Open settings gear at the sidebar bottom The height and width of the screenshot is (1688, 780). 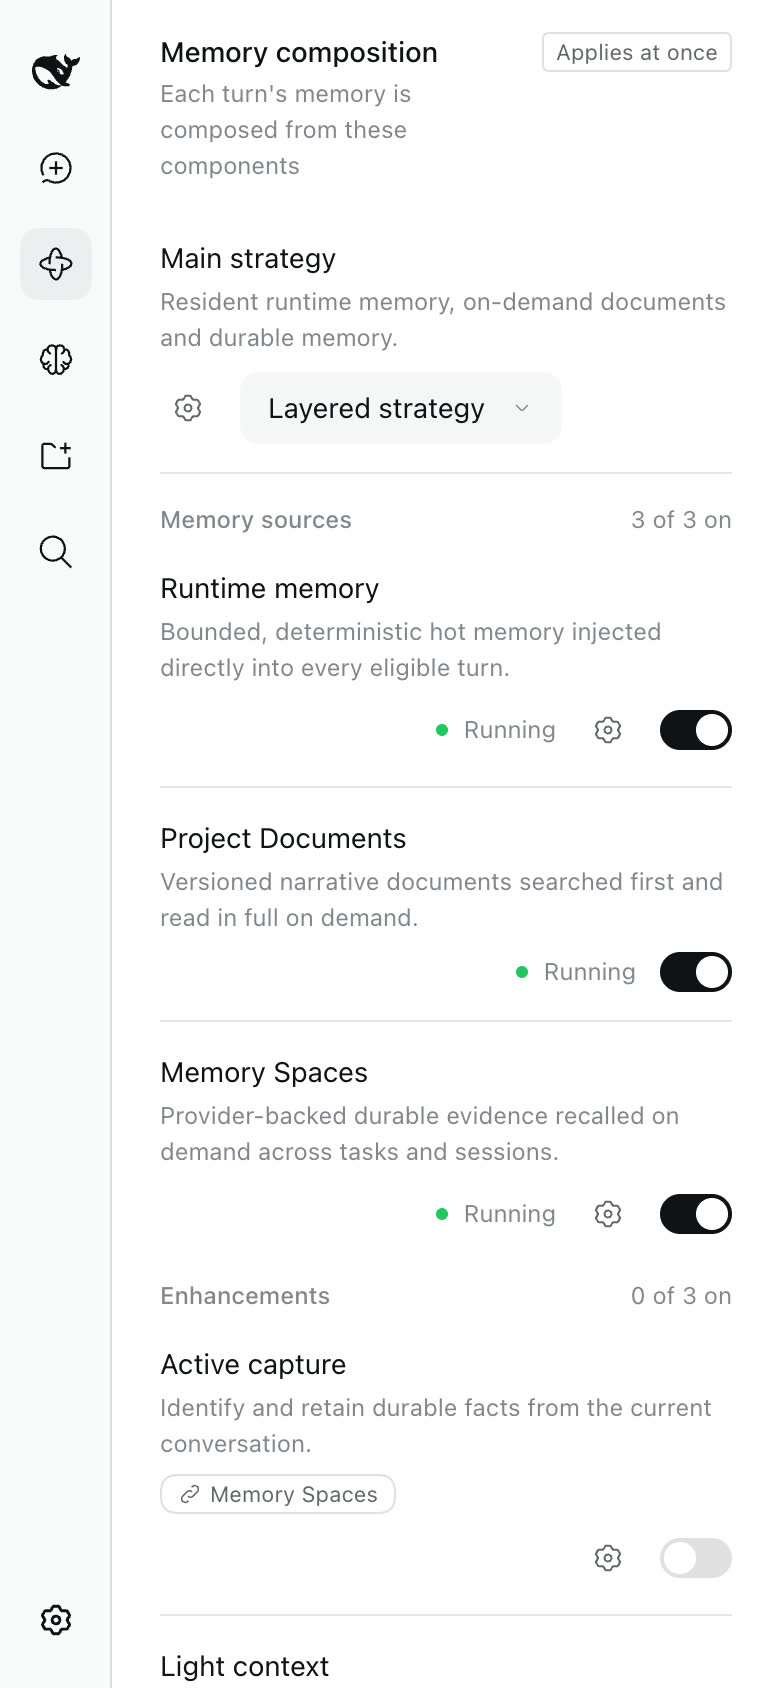click(56, 1619)
